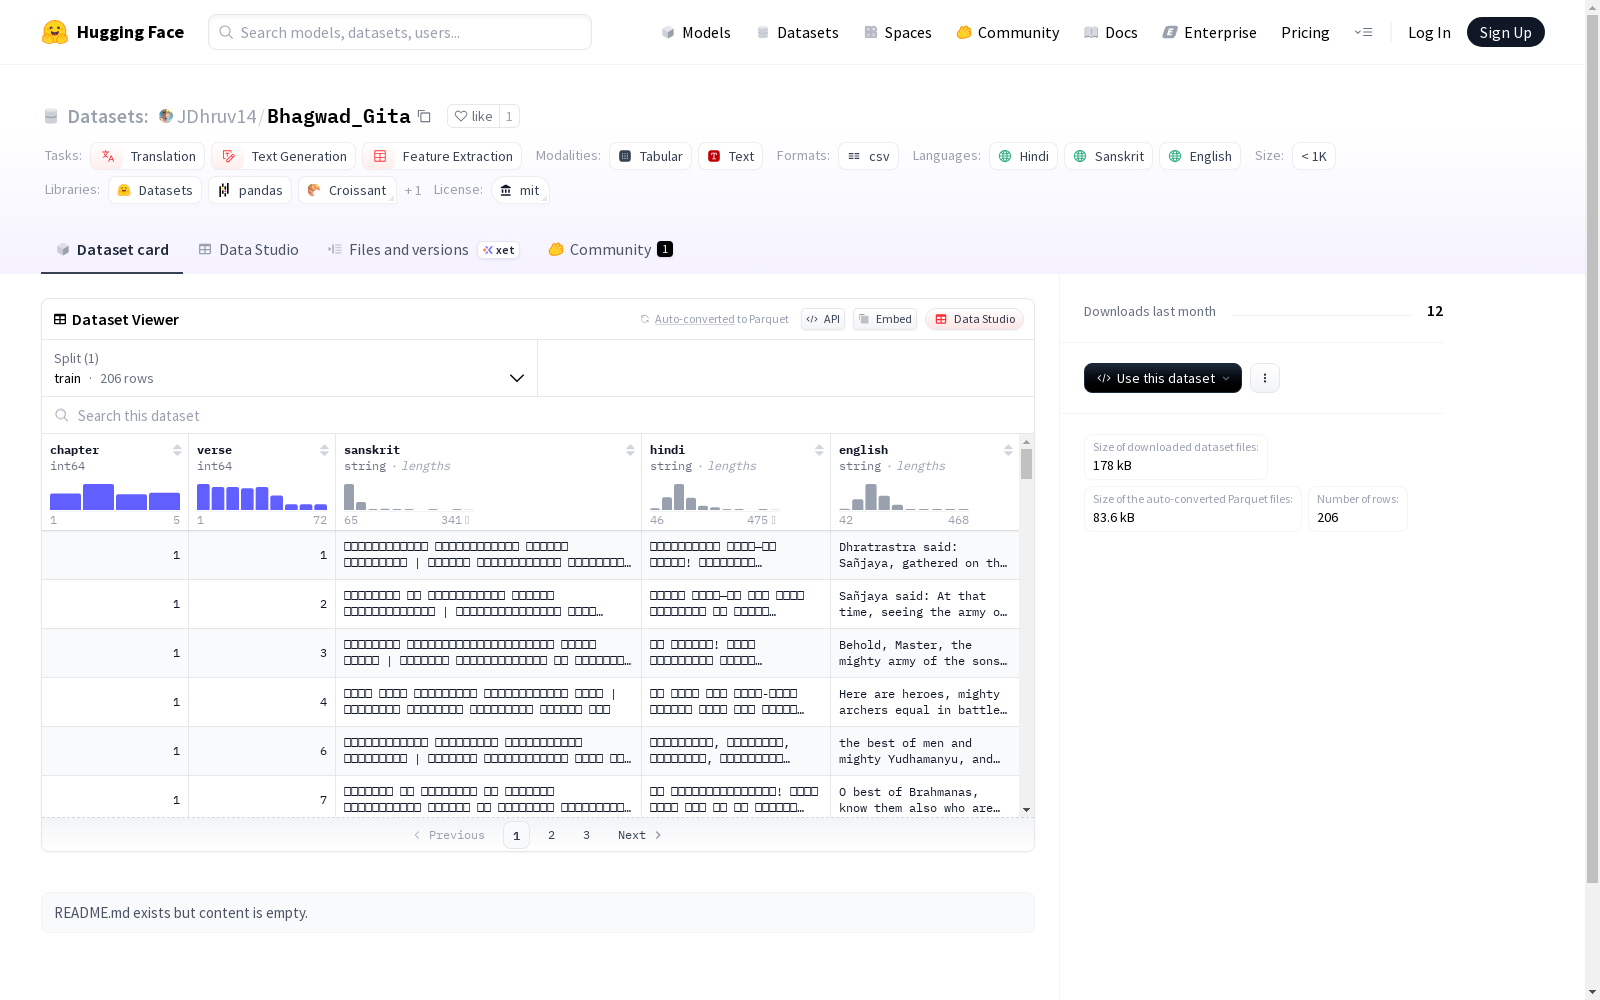Screen dimensions: 1600x1000
Task: Click the Search this dataset field
Action: click(x=538, y=415)
